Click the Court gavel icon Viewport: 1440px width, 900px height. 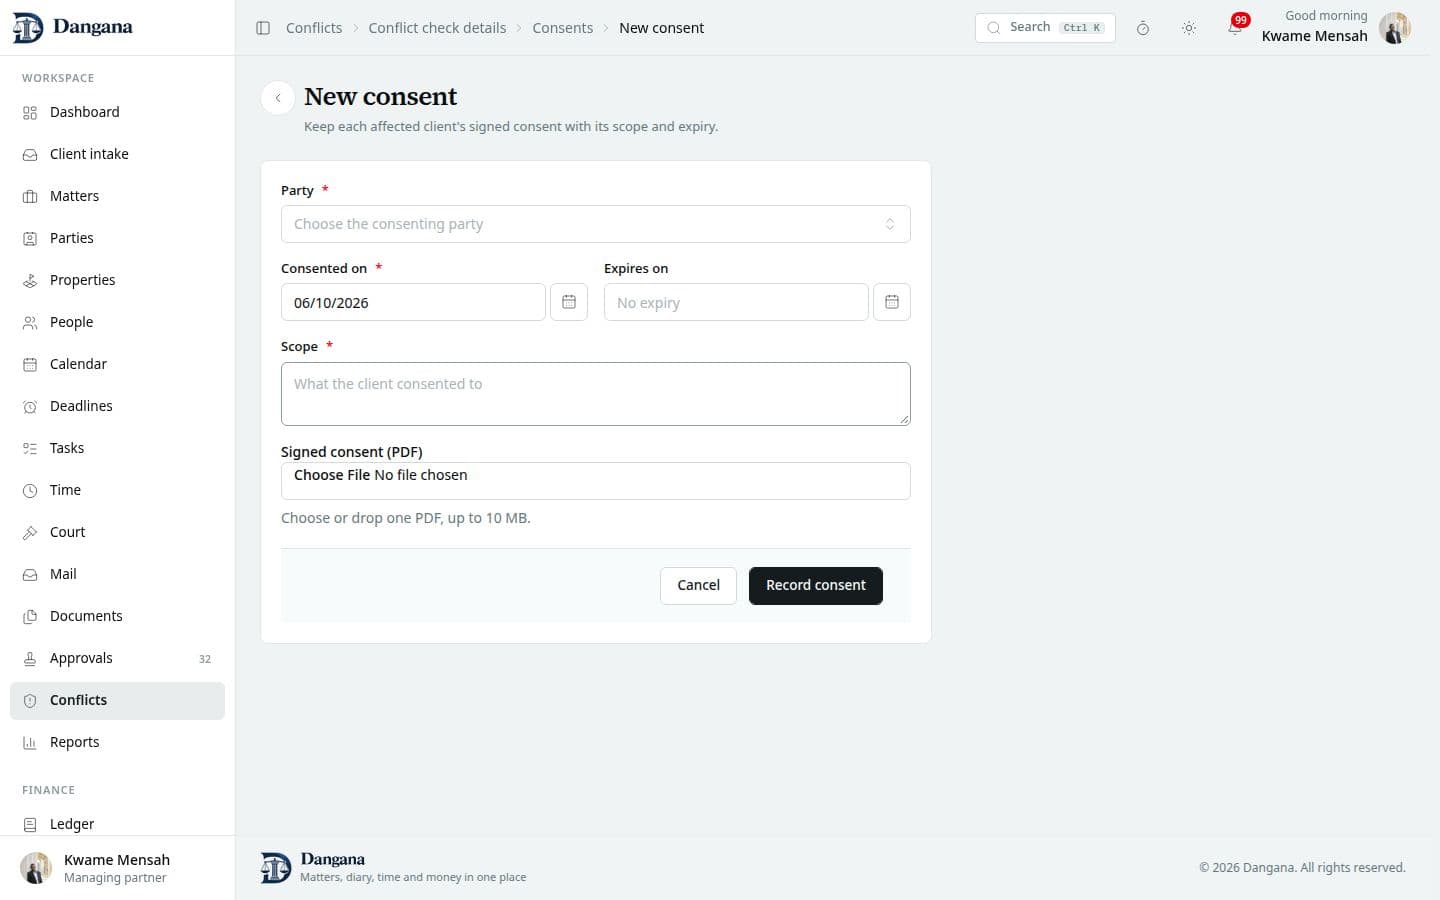[30, 533]
